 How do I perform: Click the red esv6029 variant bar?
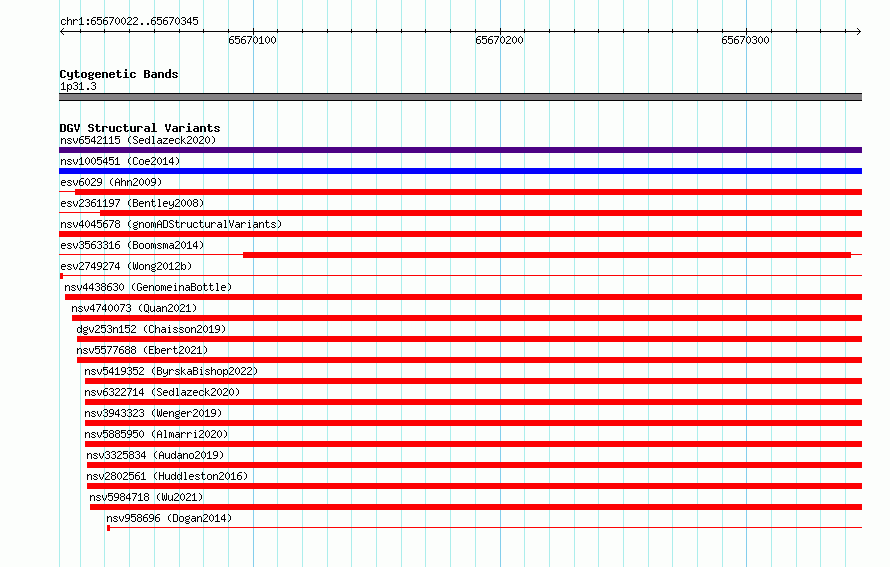(x=468, y=192)
